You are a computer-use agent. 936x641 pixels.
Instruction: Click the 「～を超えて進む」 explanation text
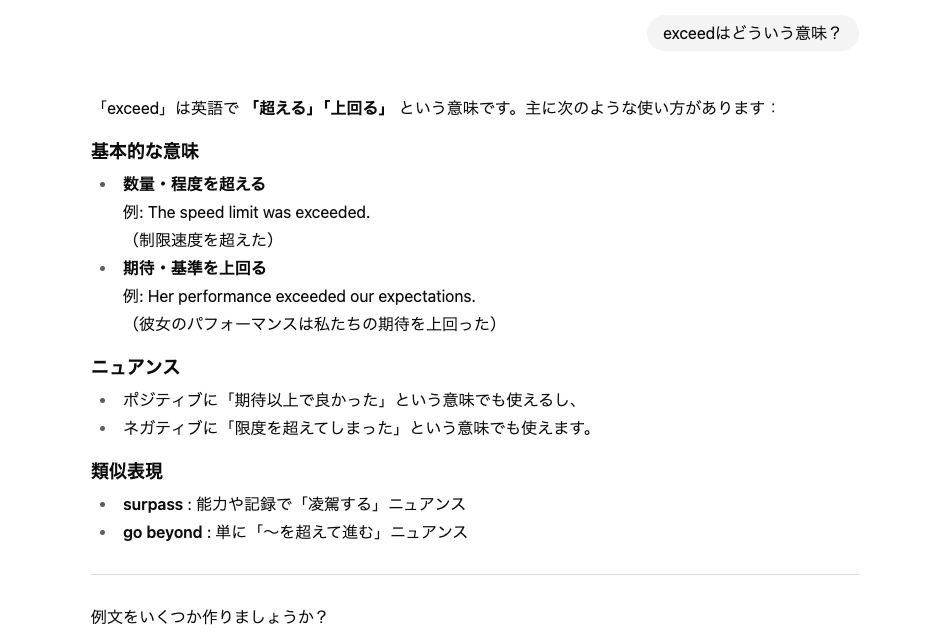(x=341, y=532)
